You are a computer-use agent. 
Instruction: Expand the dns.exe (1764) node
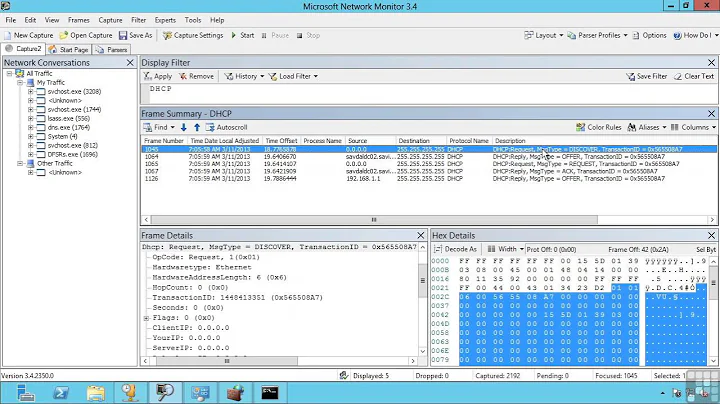tap(31, 128)
